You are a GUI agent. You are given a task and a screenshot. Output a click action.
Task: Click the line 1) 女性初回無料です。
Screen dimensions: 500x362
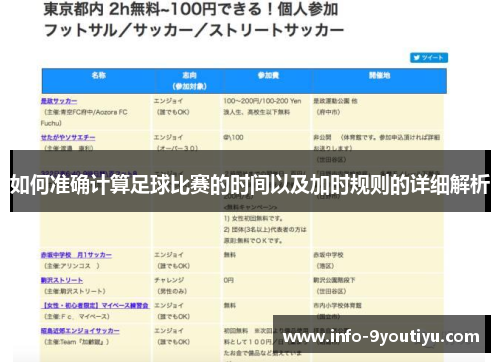pos(254,218)
